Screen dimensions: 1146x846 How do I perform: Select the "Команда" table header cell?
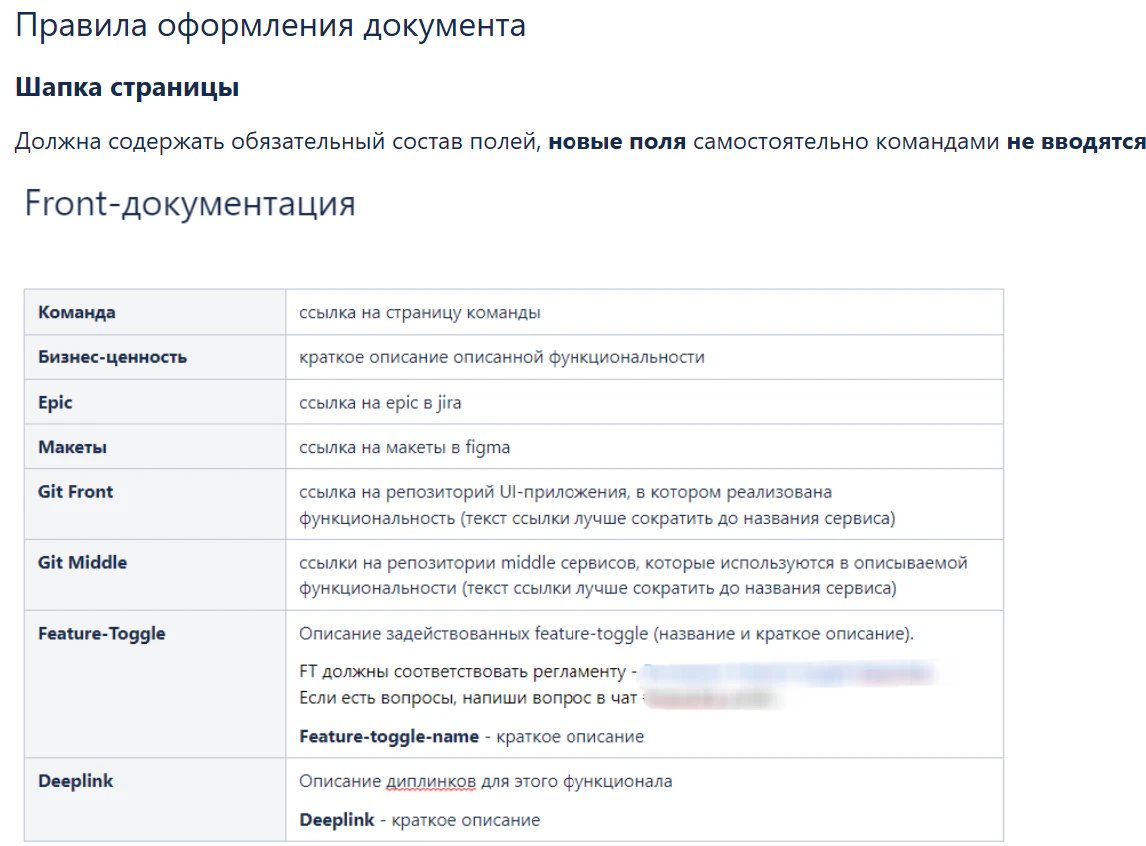point(155,312)
